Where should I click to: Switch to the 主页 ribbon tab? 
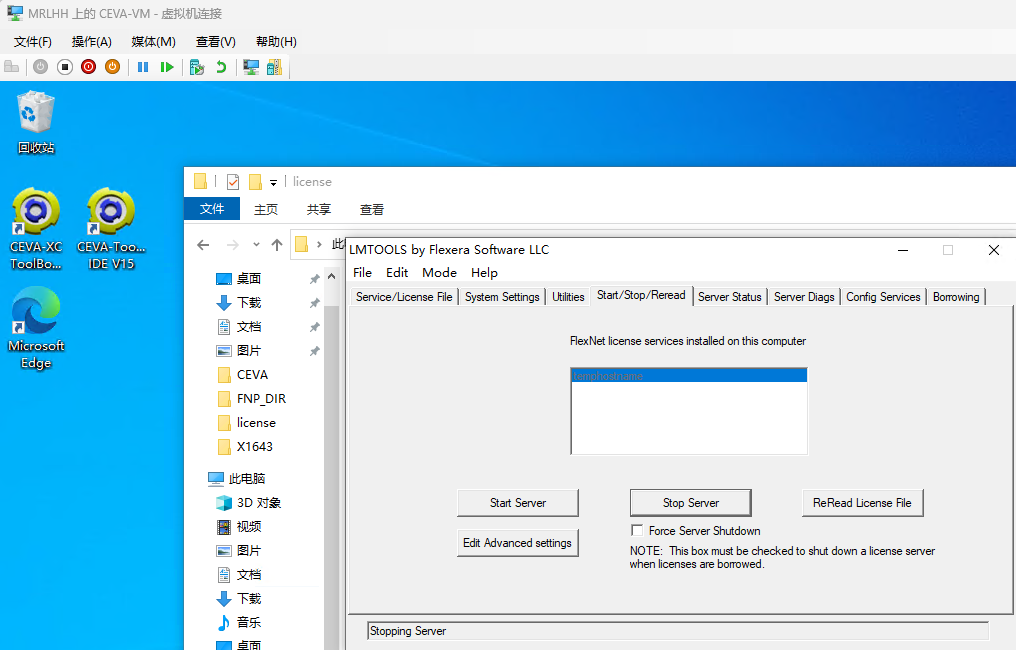[266, 209]
